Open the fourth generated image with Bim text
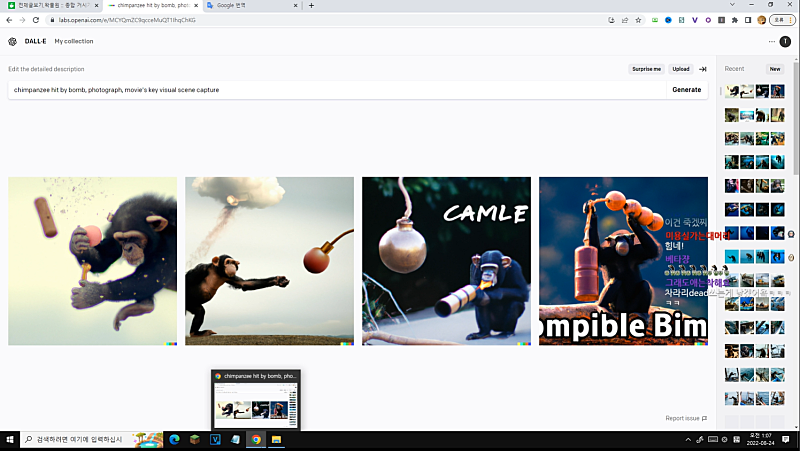 coord(623,261)
